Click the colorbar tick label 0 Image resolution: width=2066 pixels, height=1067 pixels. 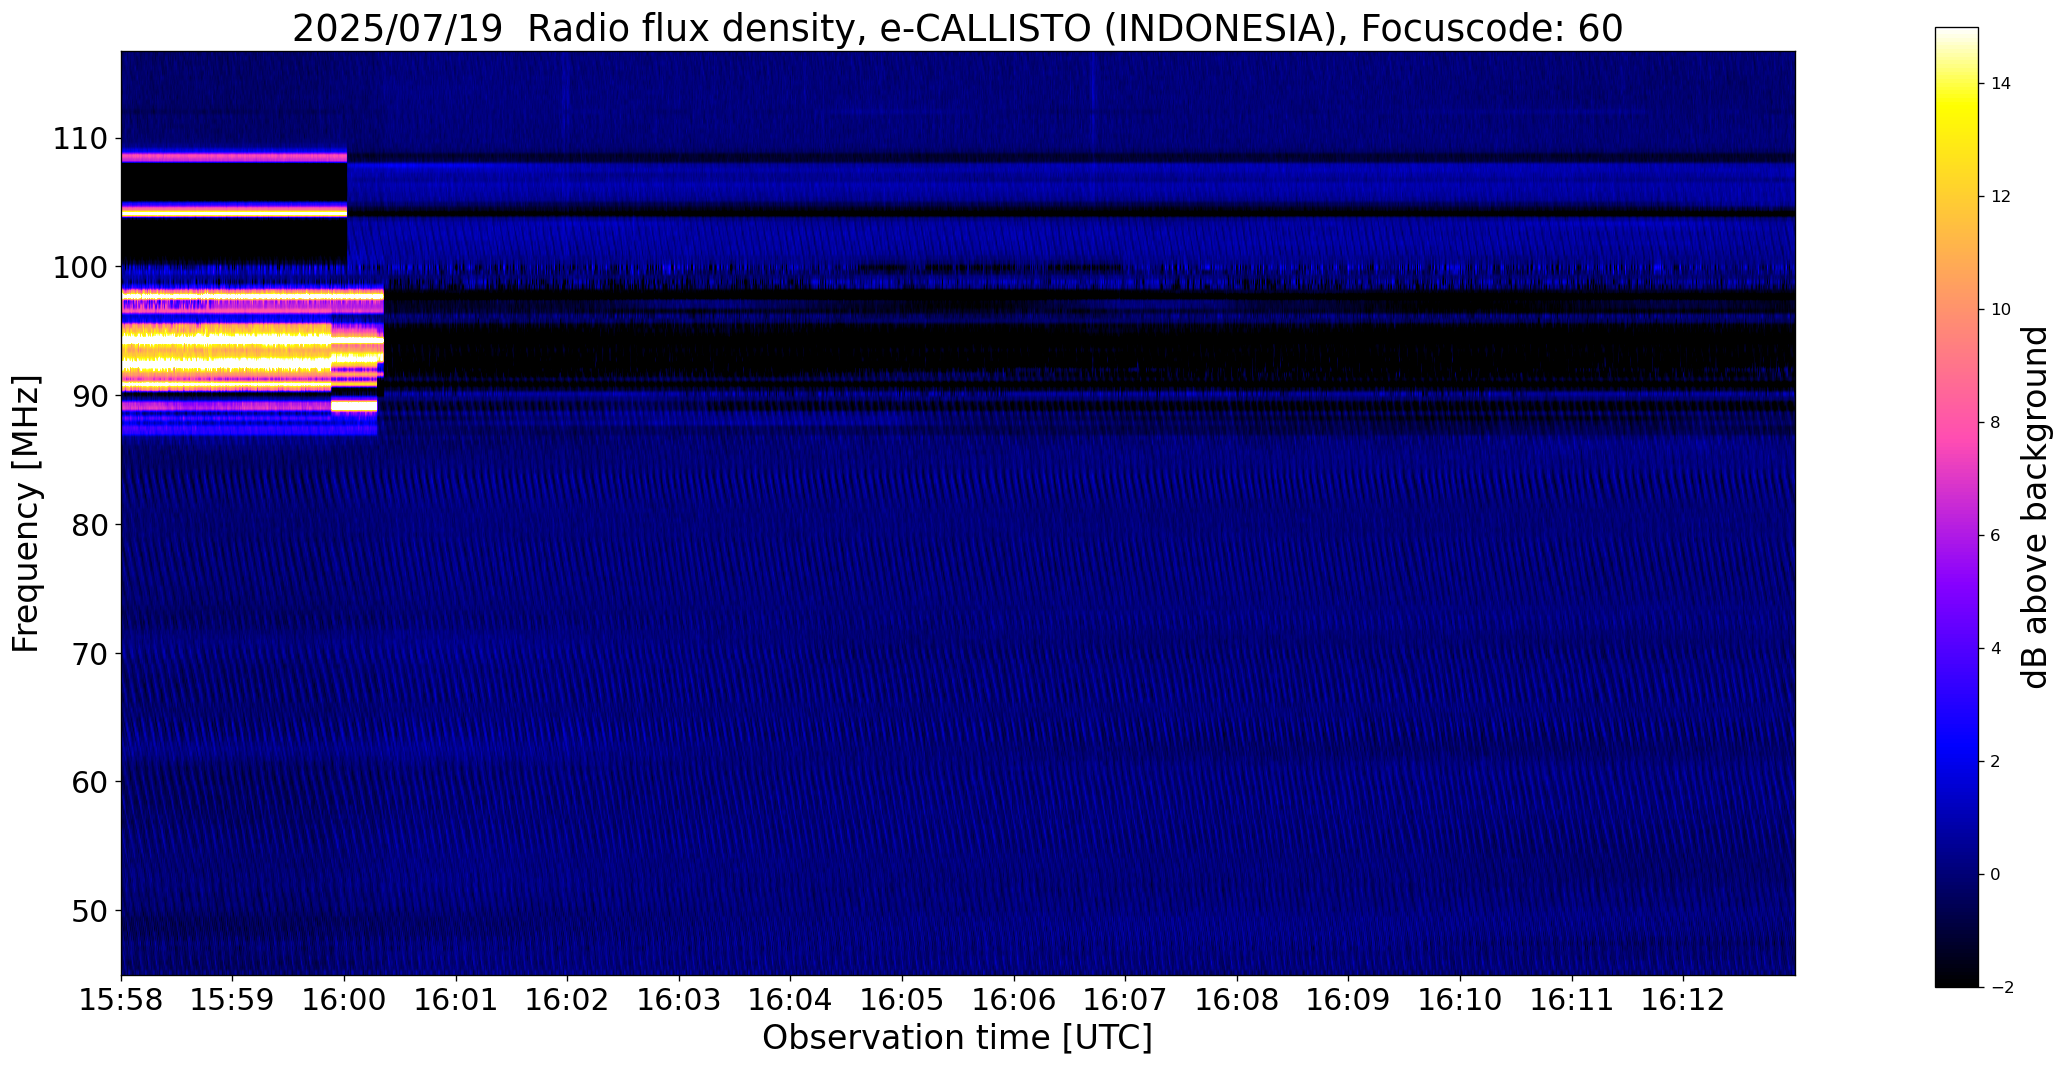(1995, 875)
